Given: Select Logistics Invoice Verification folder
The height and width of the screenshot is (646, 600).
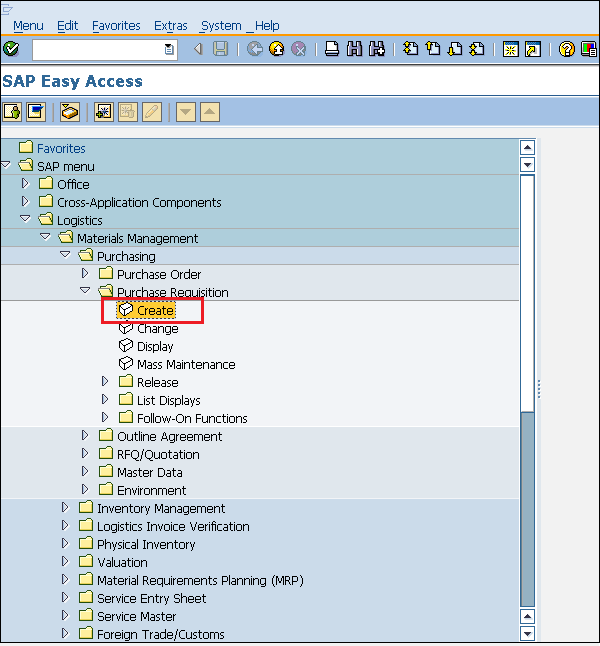Looking at the screenshot, I should tap(173, 527).
